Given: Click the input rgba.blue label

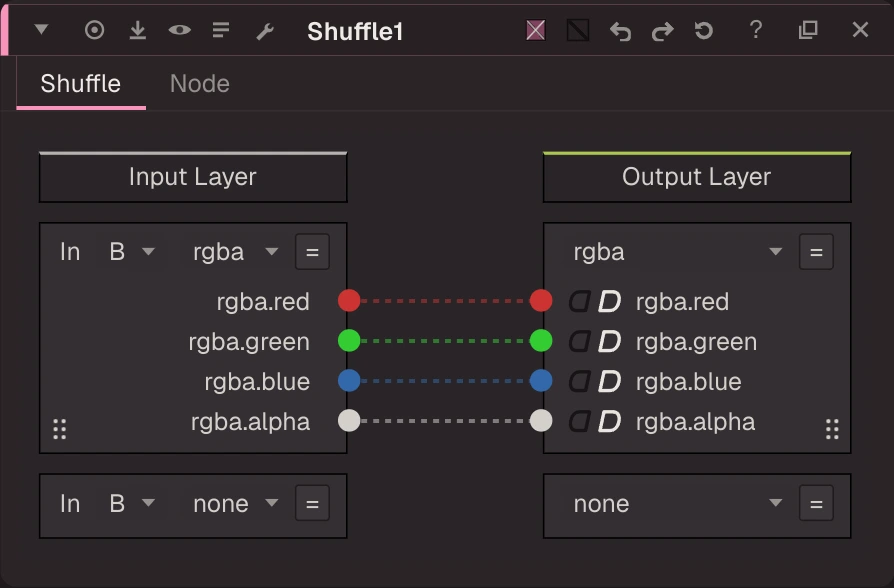Looking at the screenshot, I should 257,382.
